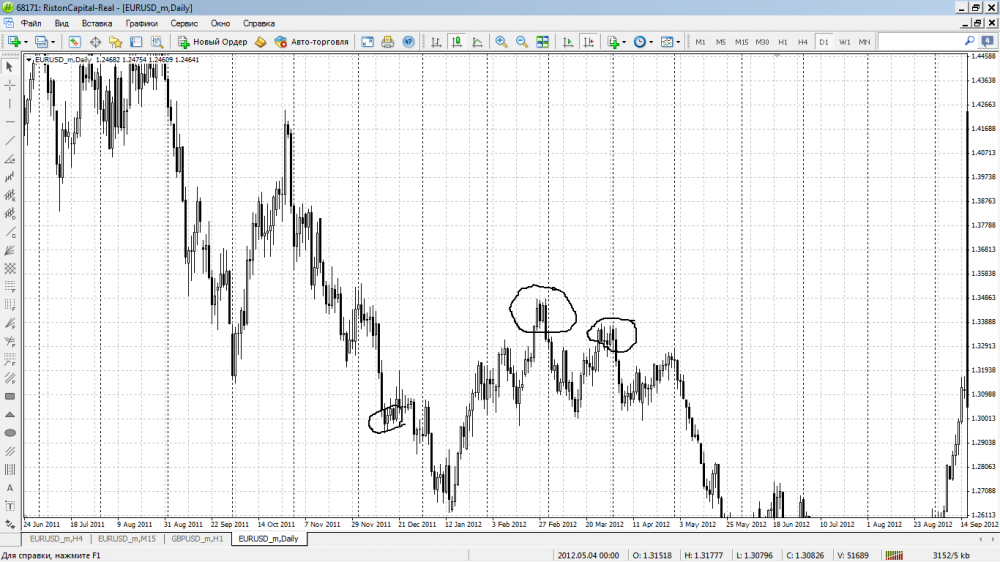The image size is (1000, 562).
Task: Switch to GBPUSD_m,H1 chart tab
Action: (x=197, y=539)
